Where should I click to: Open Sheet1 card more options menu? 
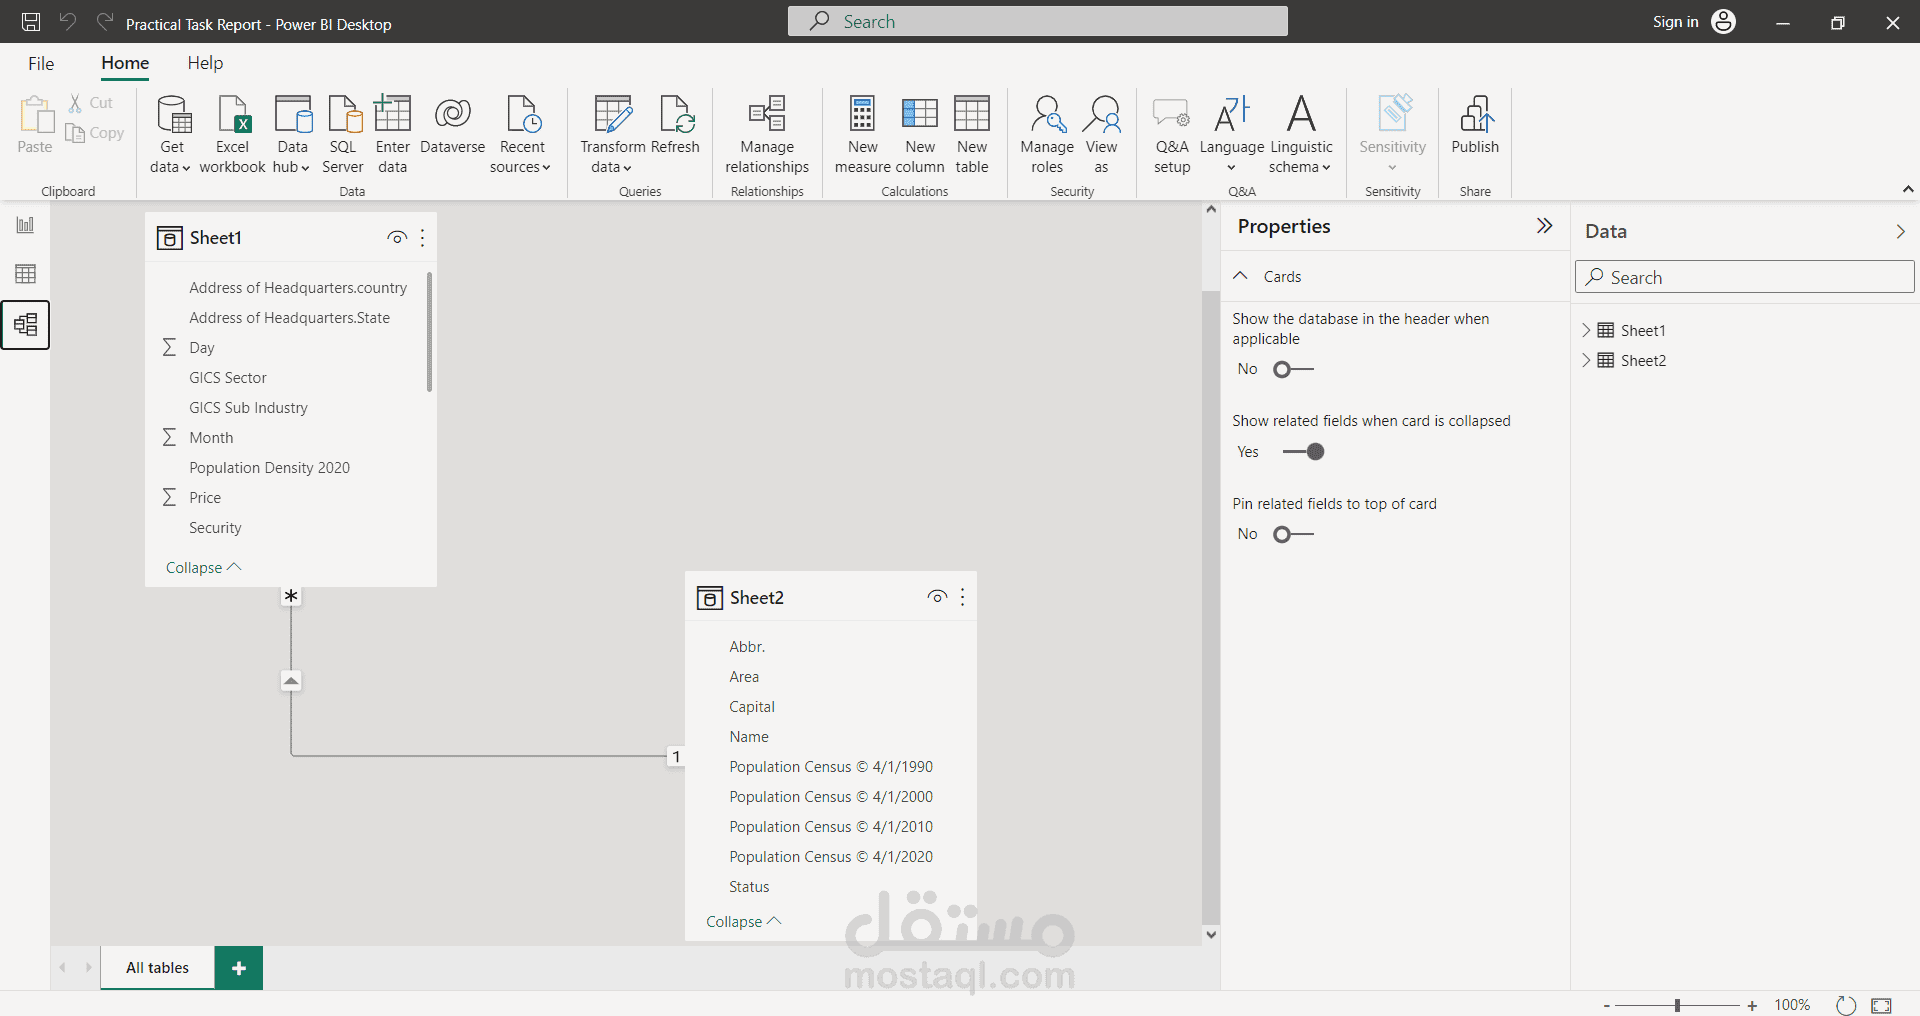click(423, 238)
